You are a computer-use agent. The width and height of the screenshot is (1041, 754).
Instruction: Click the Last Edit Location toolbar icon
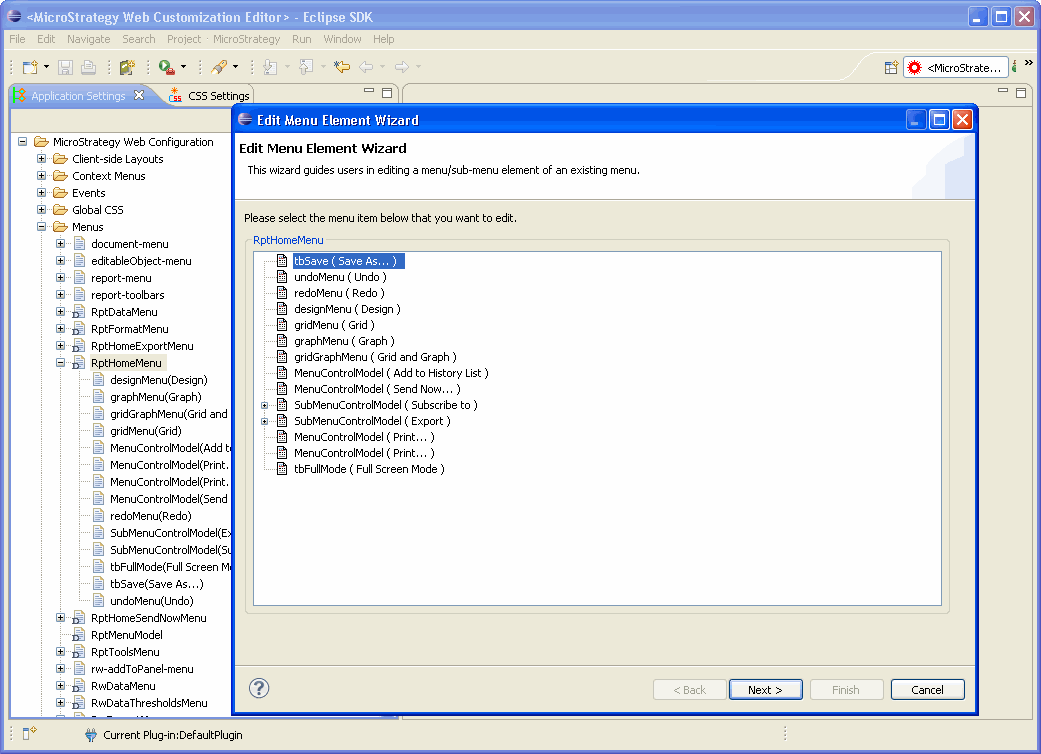click(x=342, y=67)
